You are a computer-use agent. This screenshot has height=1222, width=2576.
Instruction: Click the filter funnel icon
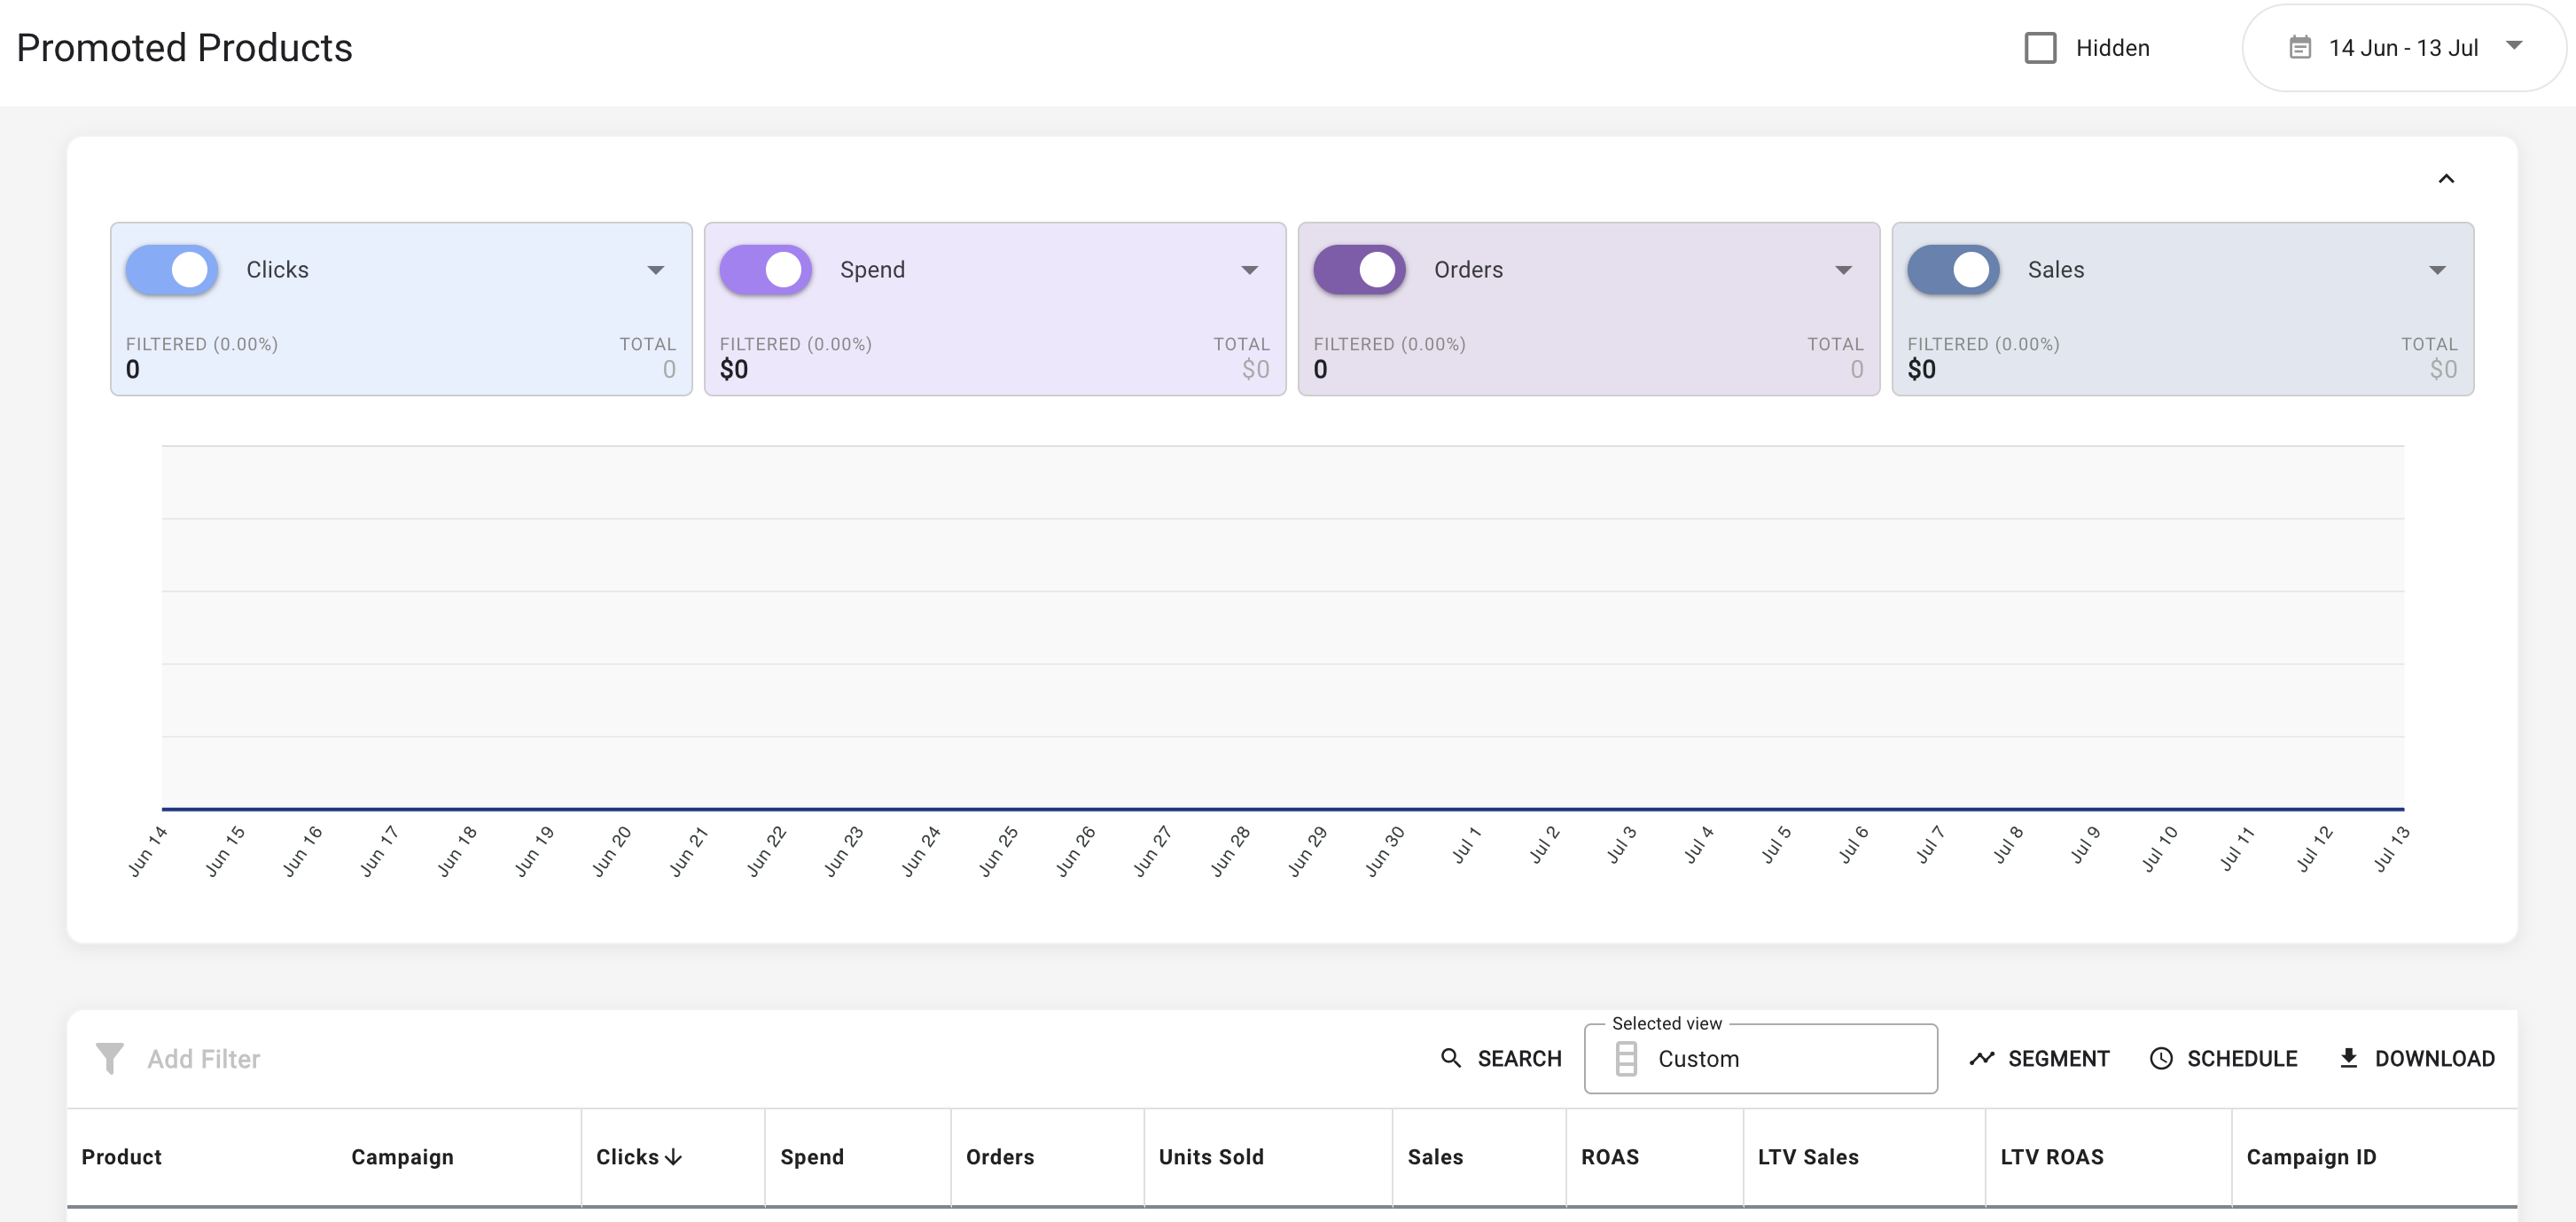click(109, 1058)
